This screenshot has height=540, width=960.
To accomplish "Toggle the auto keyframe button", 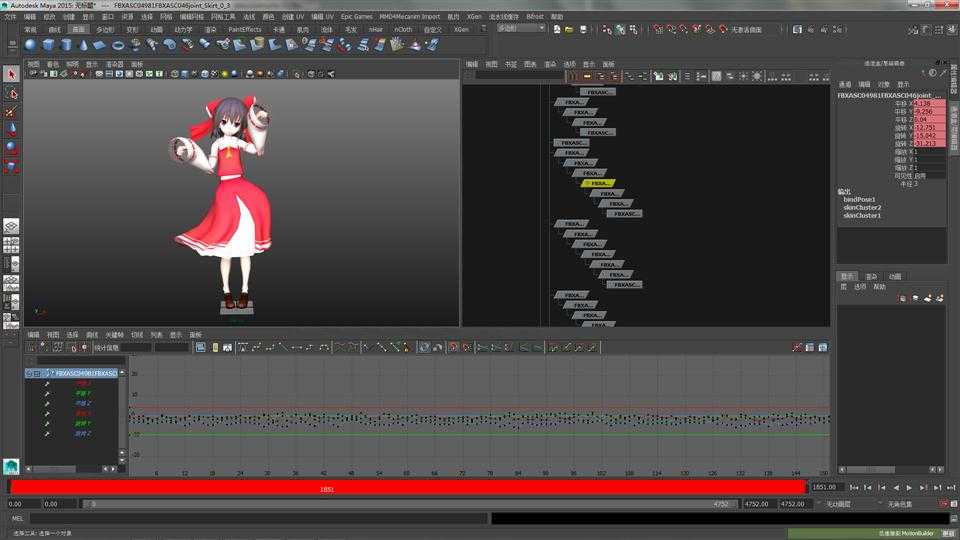I will pos(943,504).
